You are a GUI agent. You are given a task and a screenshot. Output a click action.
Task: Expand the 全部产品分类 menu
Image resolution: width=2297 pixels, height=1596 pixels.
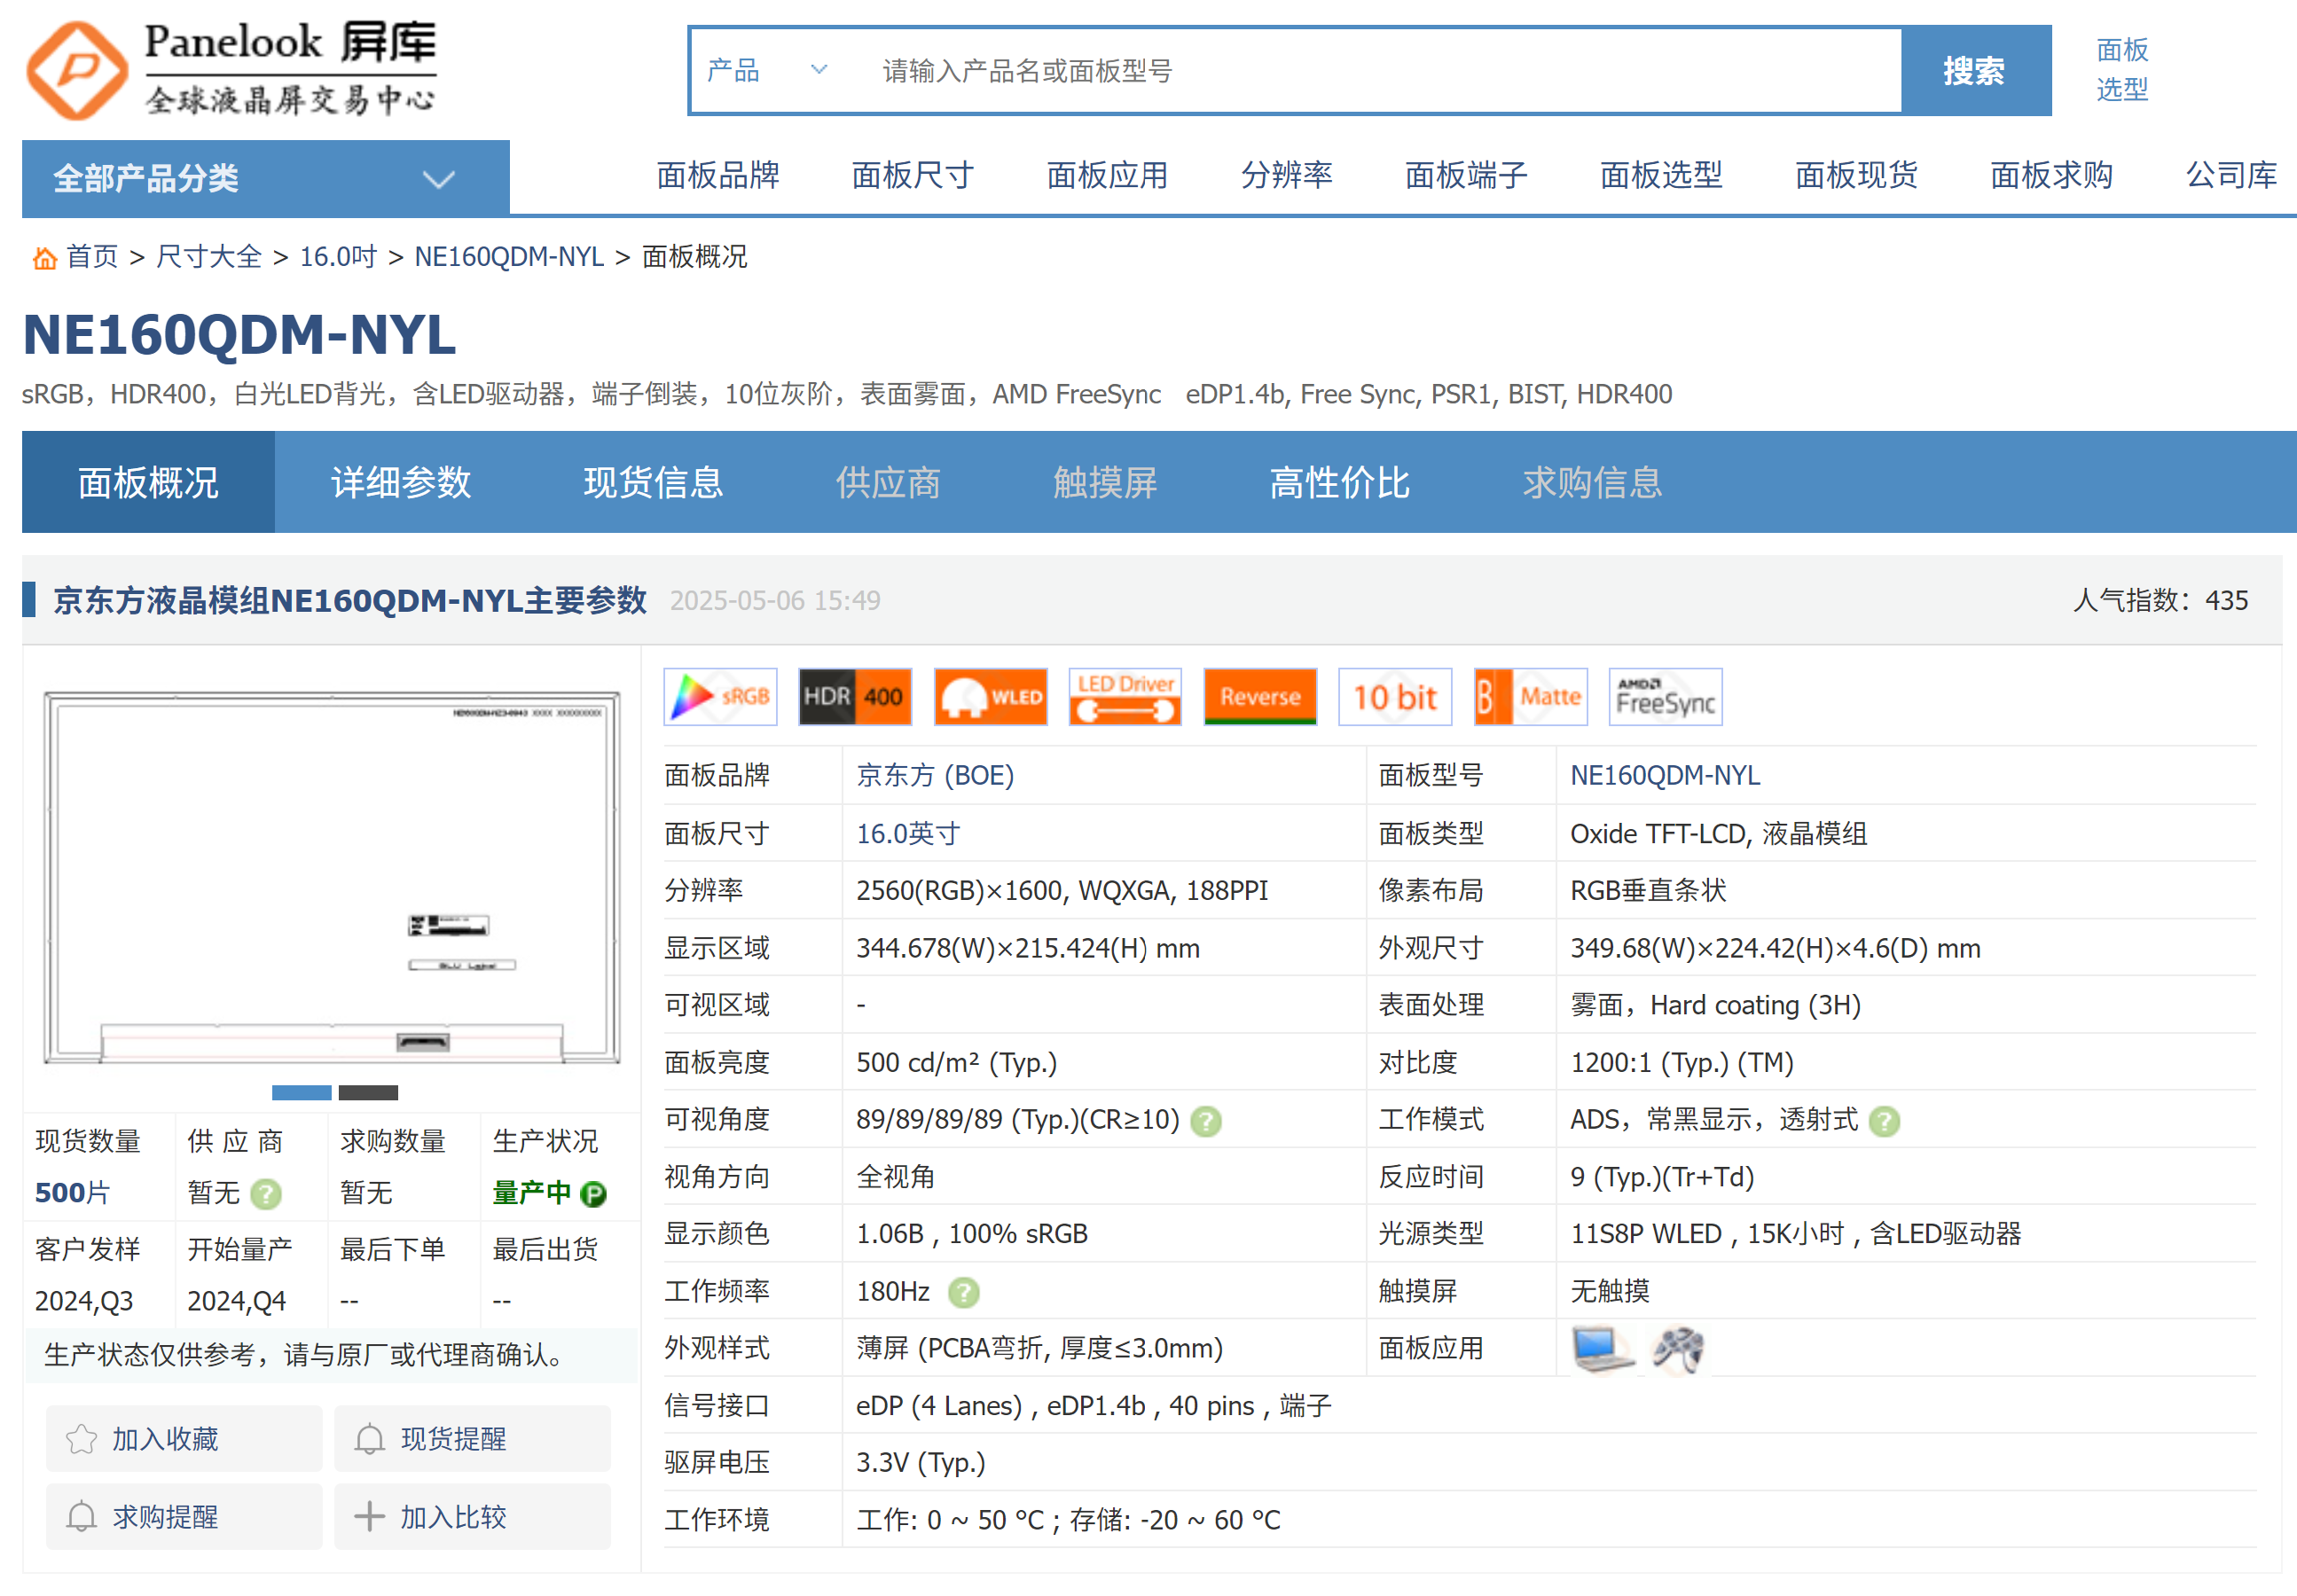point(265,179)
